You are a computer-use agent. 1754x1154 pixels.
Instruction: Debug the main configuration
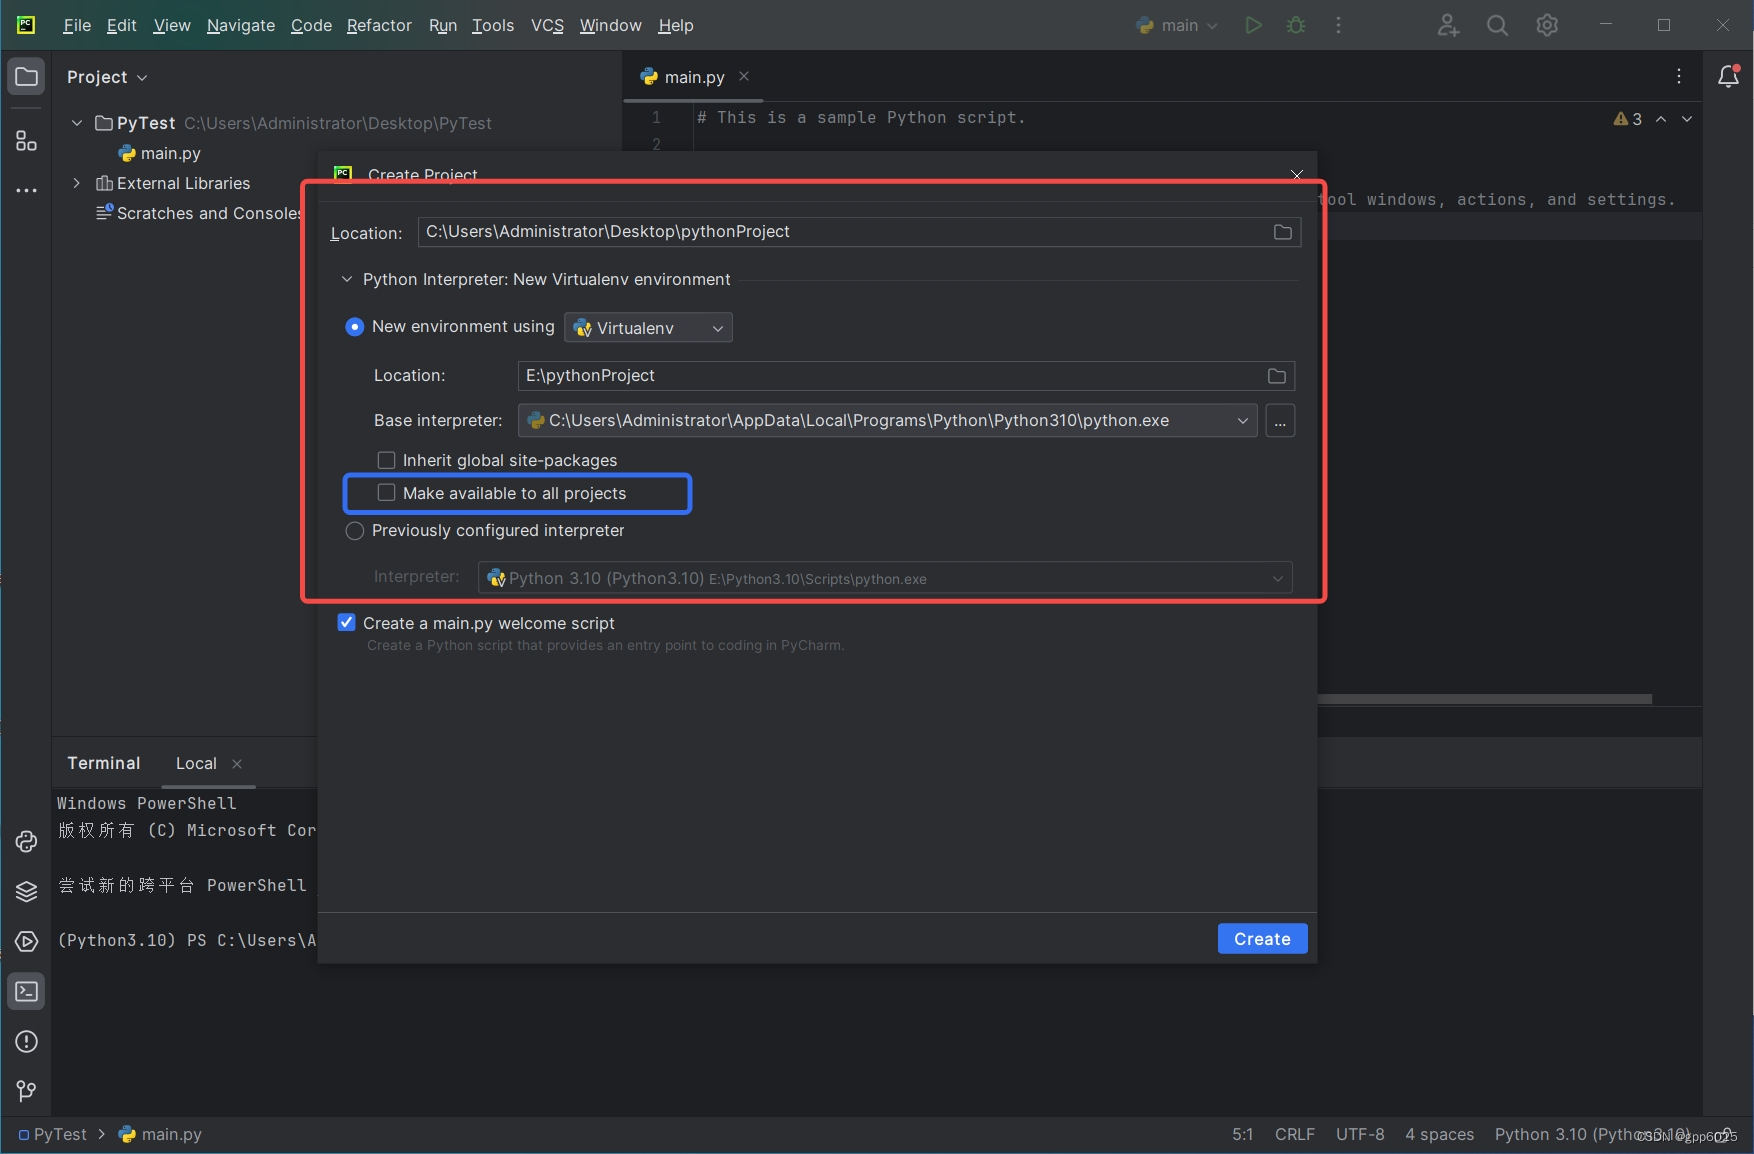click(x=1296, y=25)
